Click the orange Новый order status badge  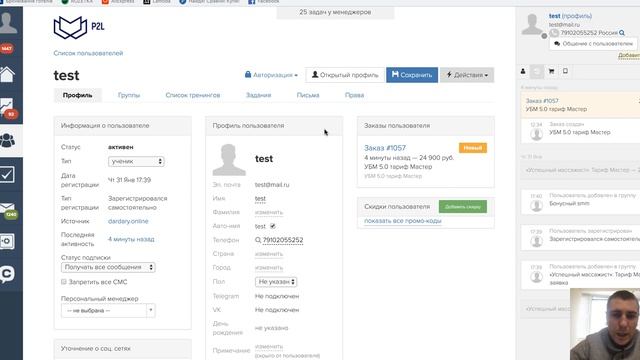[x=473, y=148]
